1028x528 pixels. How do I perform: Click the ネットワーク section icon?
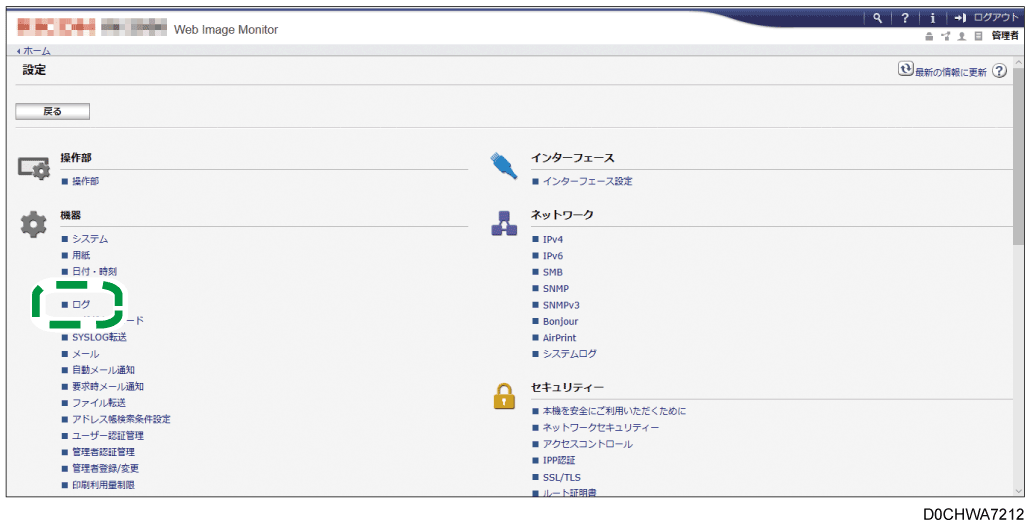pyautogui.click(x=504, y=224)
